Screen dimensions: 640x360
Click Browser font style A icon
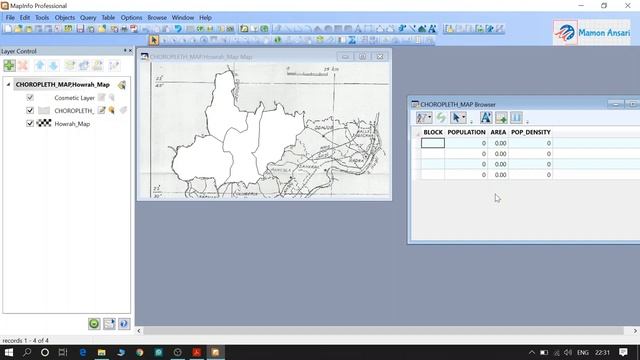[486, 118]
